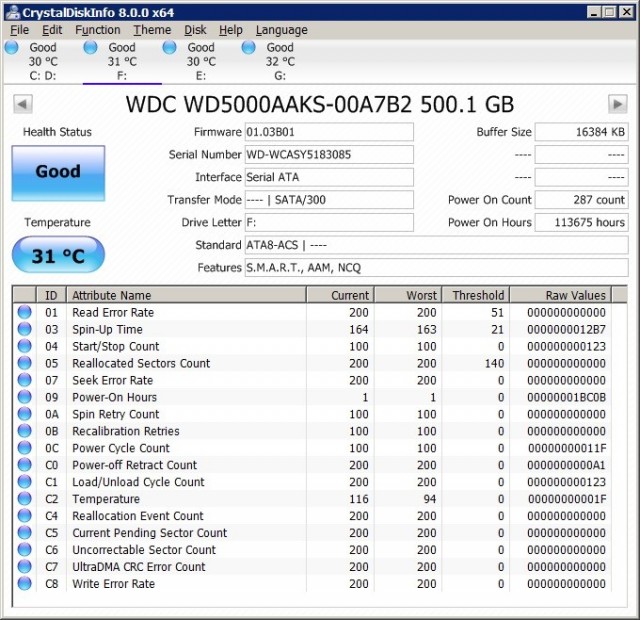640x620 pixels.
Task: Select the Write Error Rate attribute name
Action: point(113,584)
